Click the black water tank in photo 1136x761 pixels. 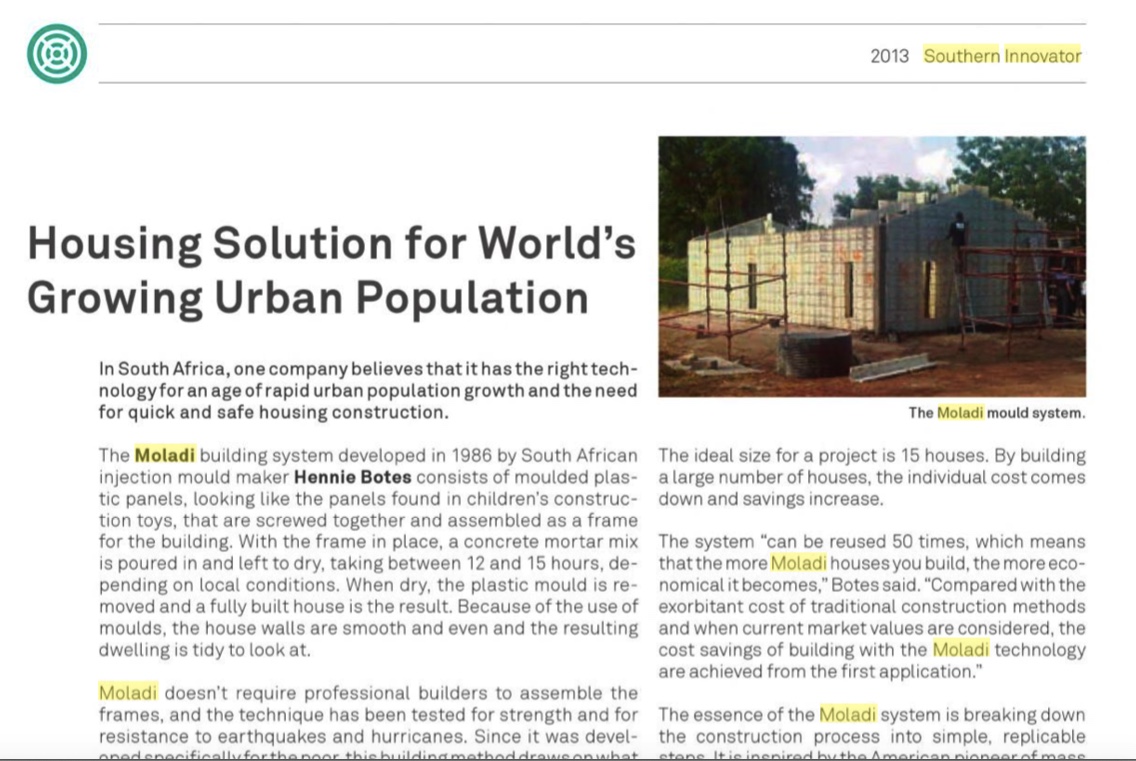pos(814,354)
